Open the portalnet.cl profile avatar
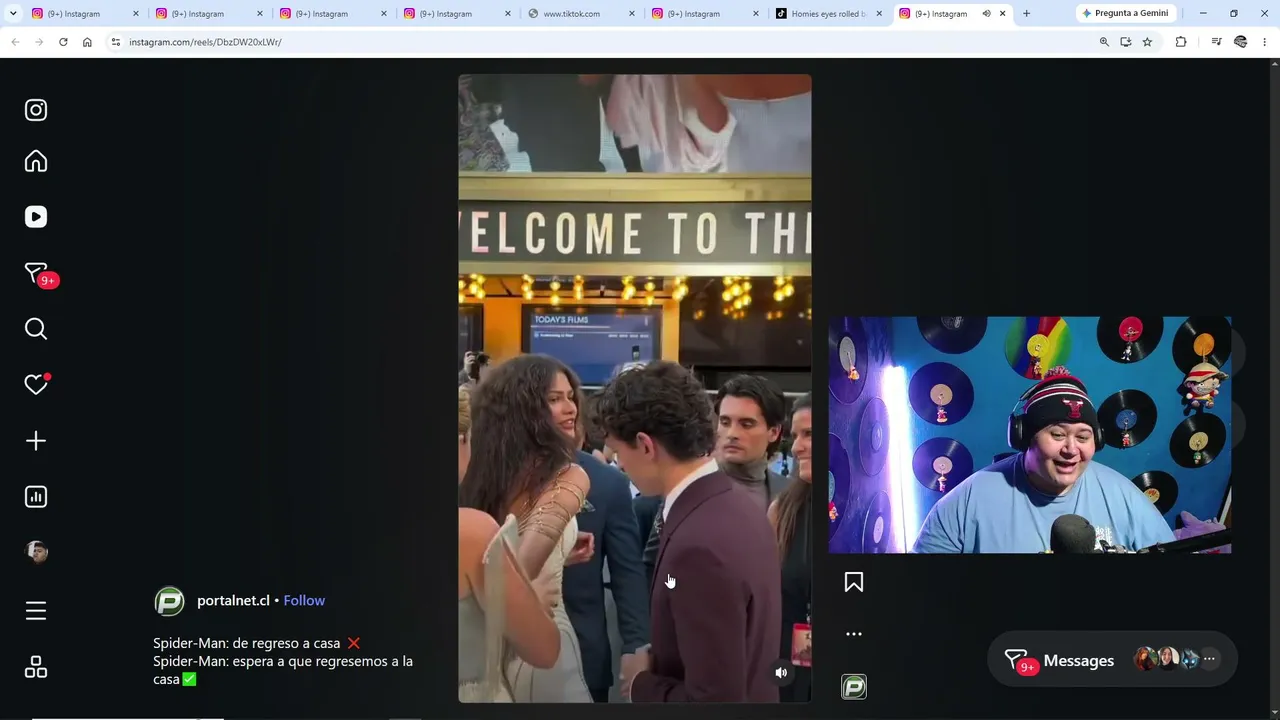Screen dimensions: 1280x720 pos(169,601)
